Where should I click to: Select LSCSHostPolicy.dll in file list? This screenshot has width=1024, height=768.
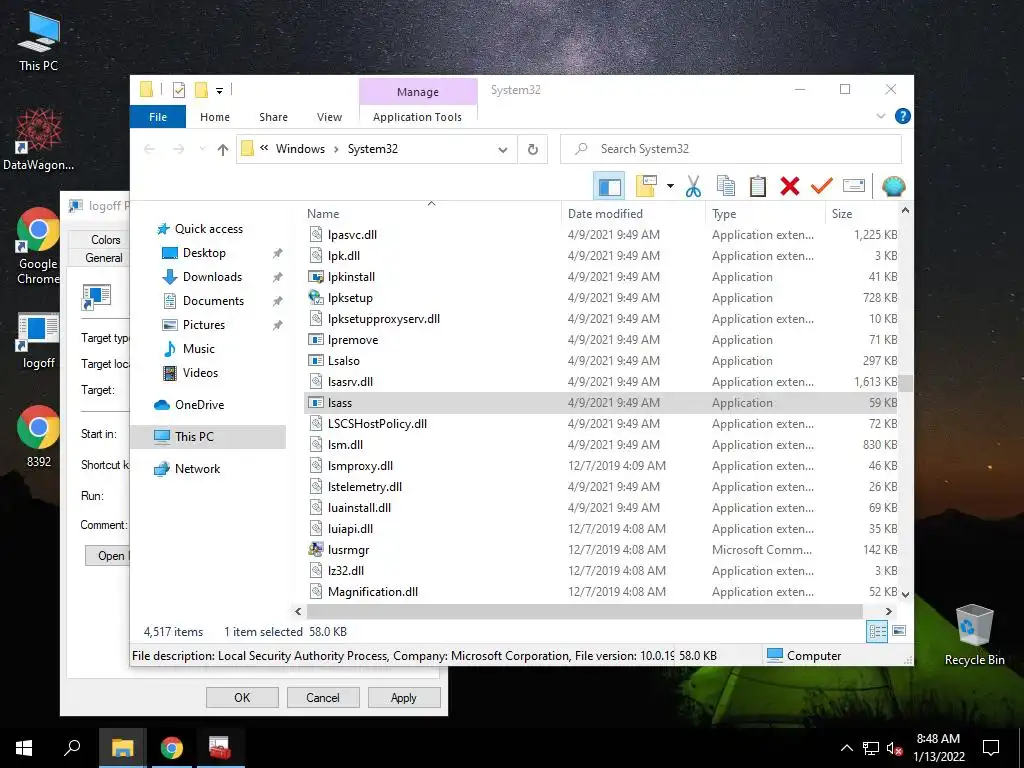coord(601,424)
